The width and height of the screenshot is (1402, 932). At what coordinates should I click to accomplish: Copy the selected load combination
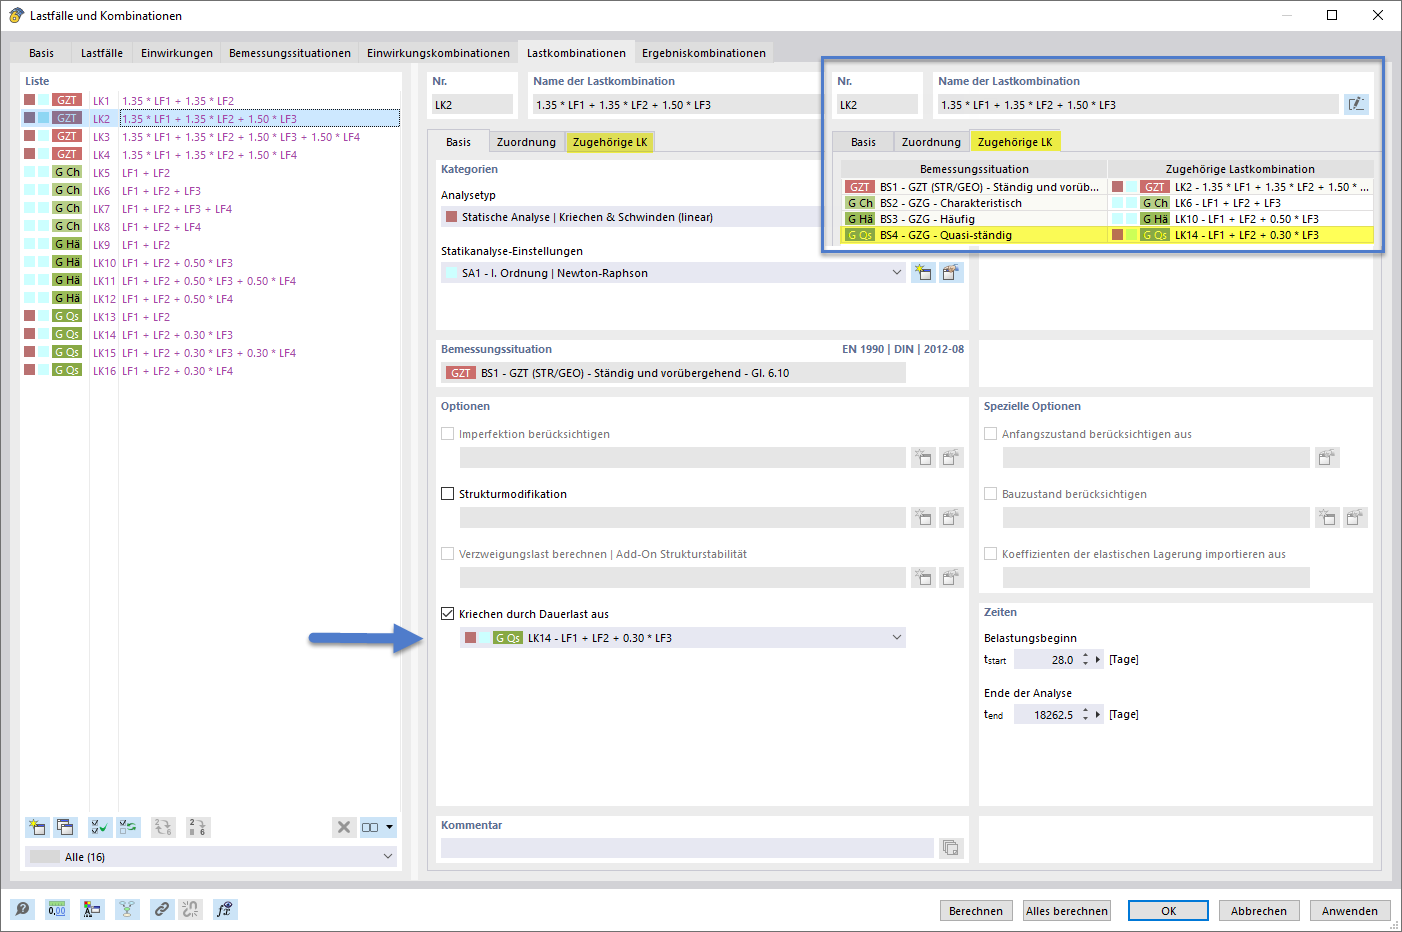(64, 827)
